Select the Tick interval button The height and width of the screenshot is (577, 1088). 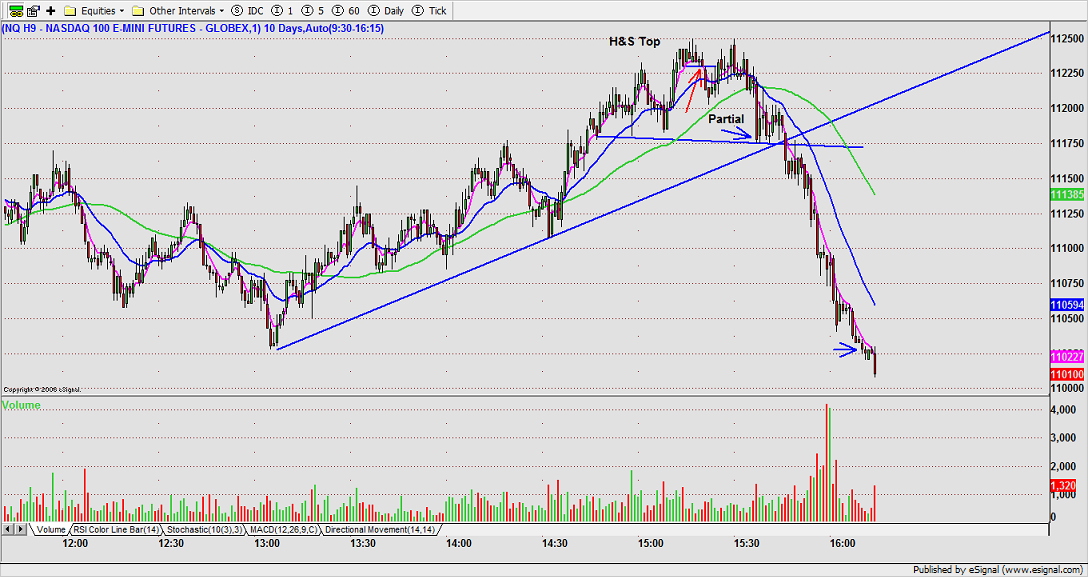click(x=429, y=10)
